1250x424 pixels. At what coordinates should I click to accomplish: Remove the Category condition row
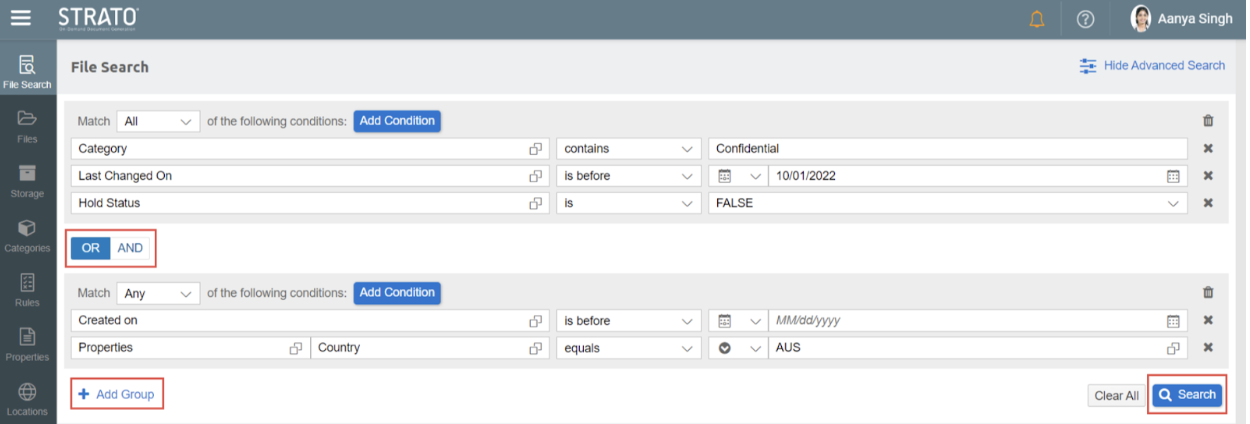(x=1208, y=149)
